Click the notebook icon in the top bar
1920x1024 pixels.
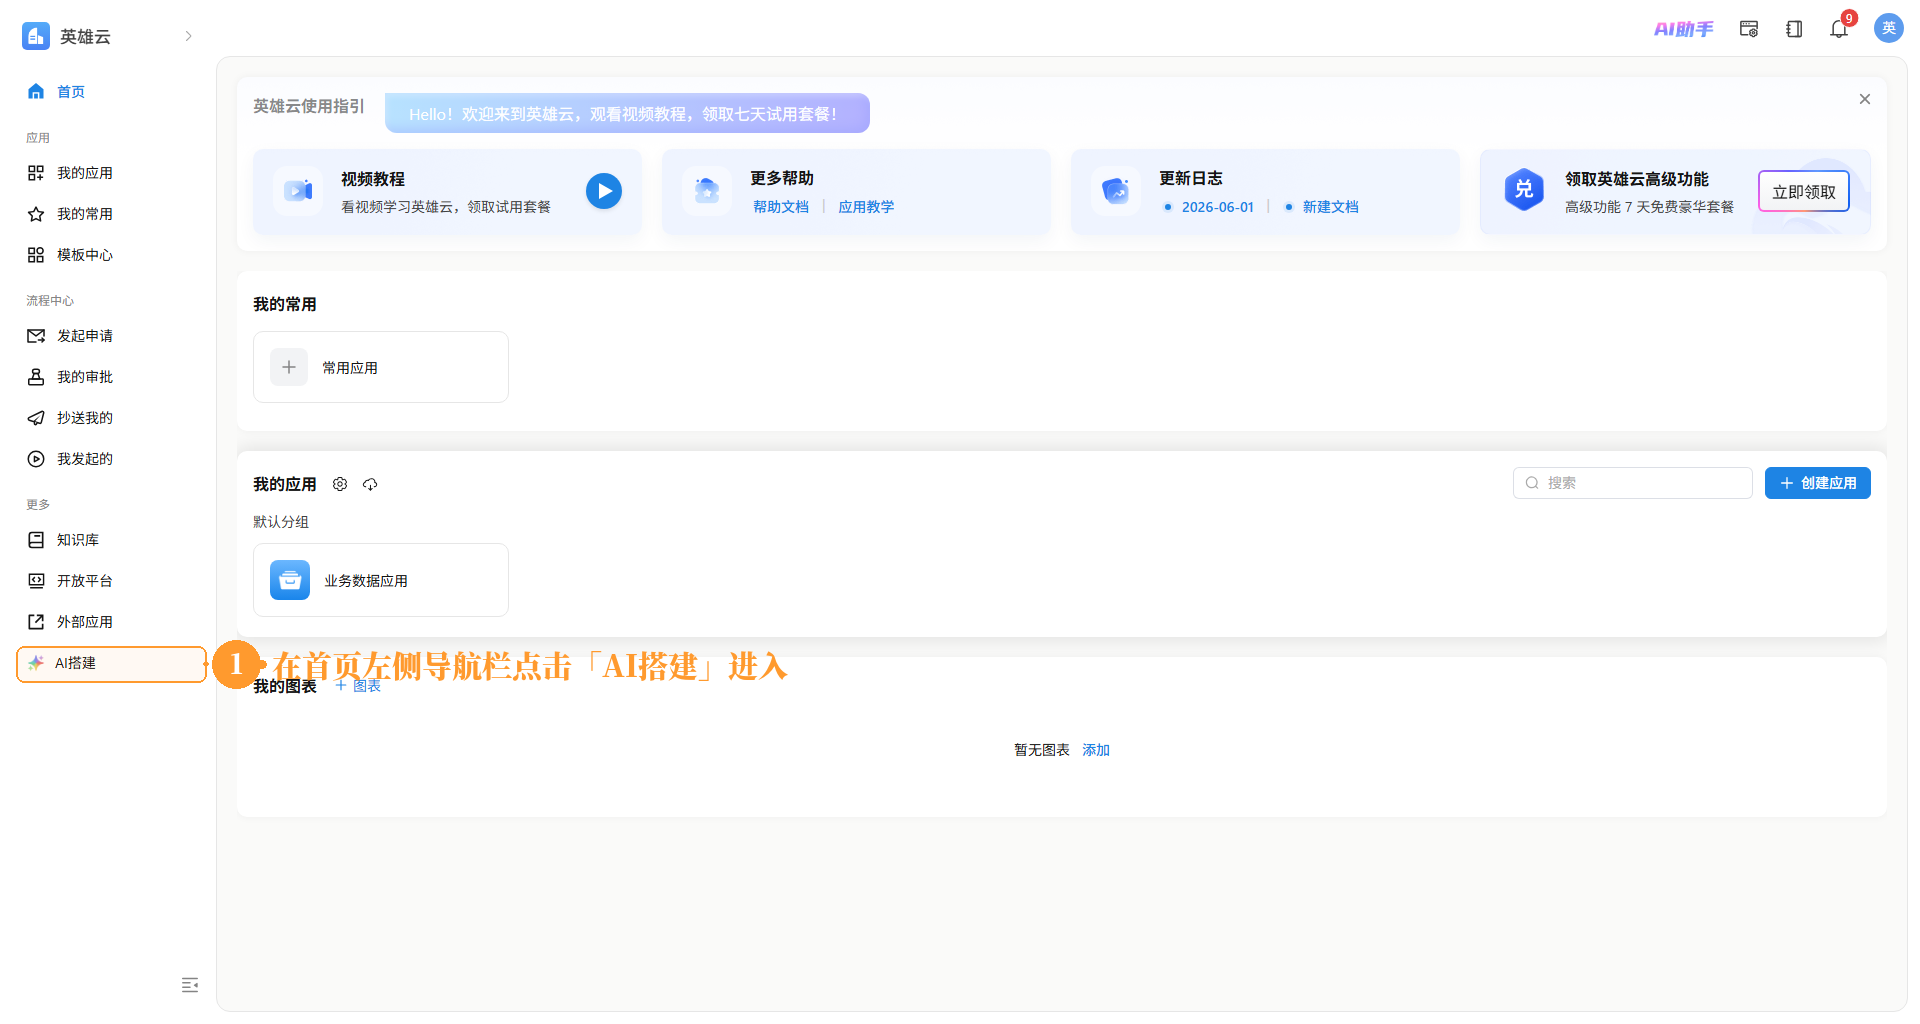1794,29
